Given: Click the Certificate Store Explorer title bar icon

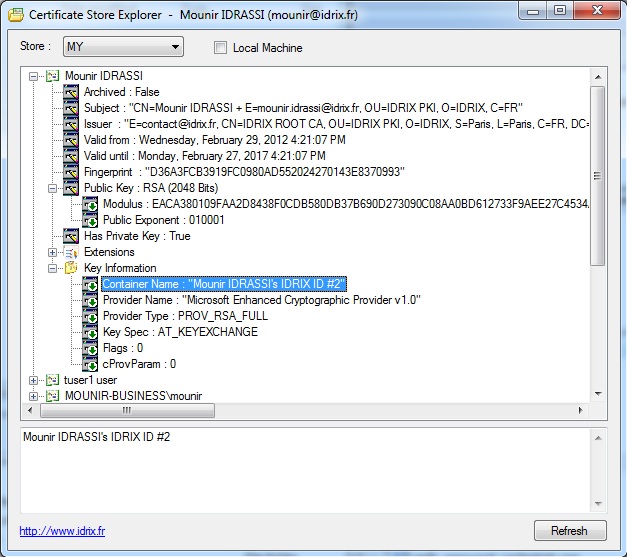Looking at the screenshot, I should pos(16,15).
